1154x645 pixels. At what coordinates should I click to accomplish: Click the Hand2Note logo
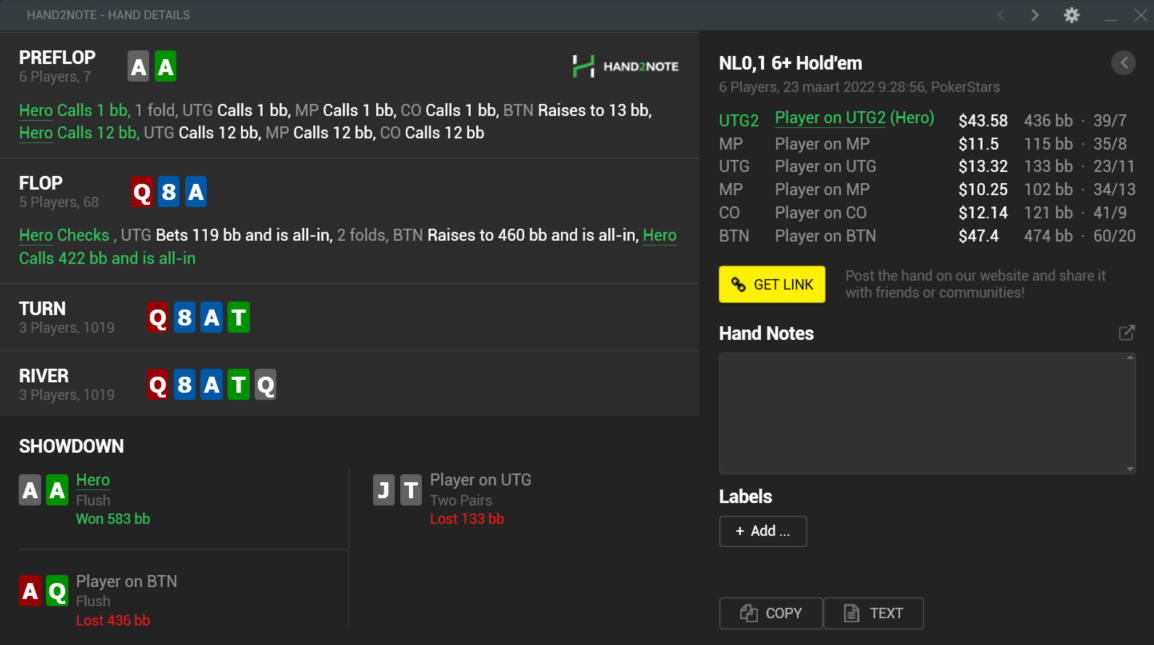point(626,66)
